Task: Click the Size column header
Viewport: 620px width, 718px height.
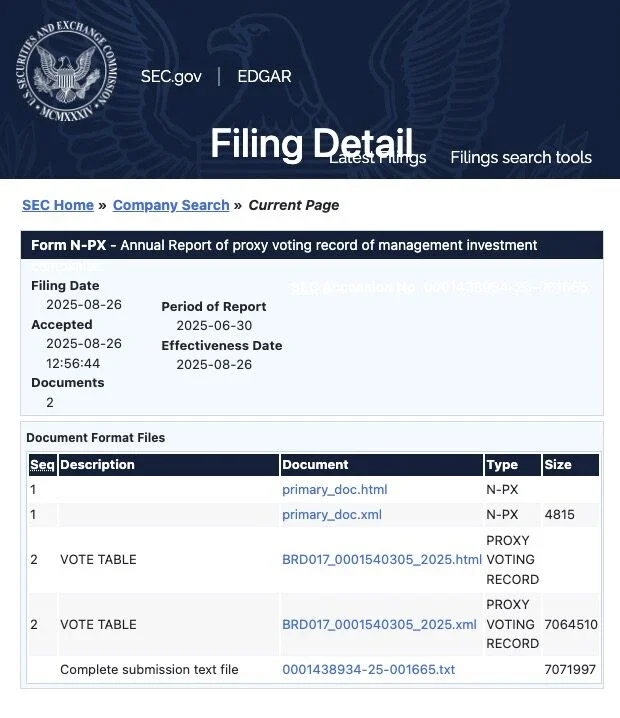Action: [557, 465]
